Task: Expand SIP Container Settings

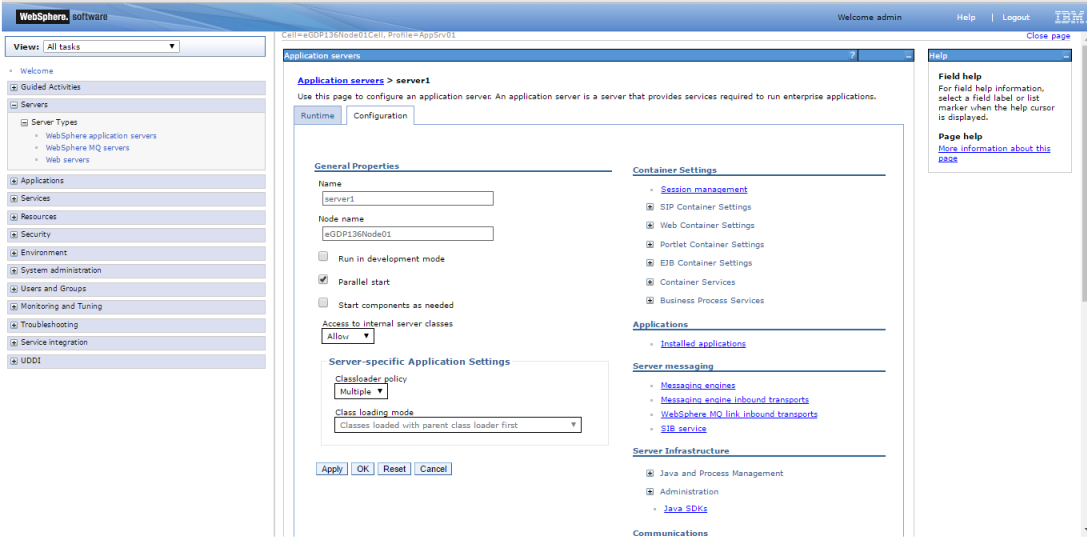Action: (650, 207)
